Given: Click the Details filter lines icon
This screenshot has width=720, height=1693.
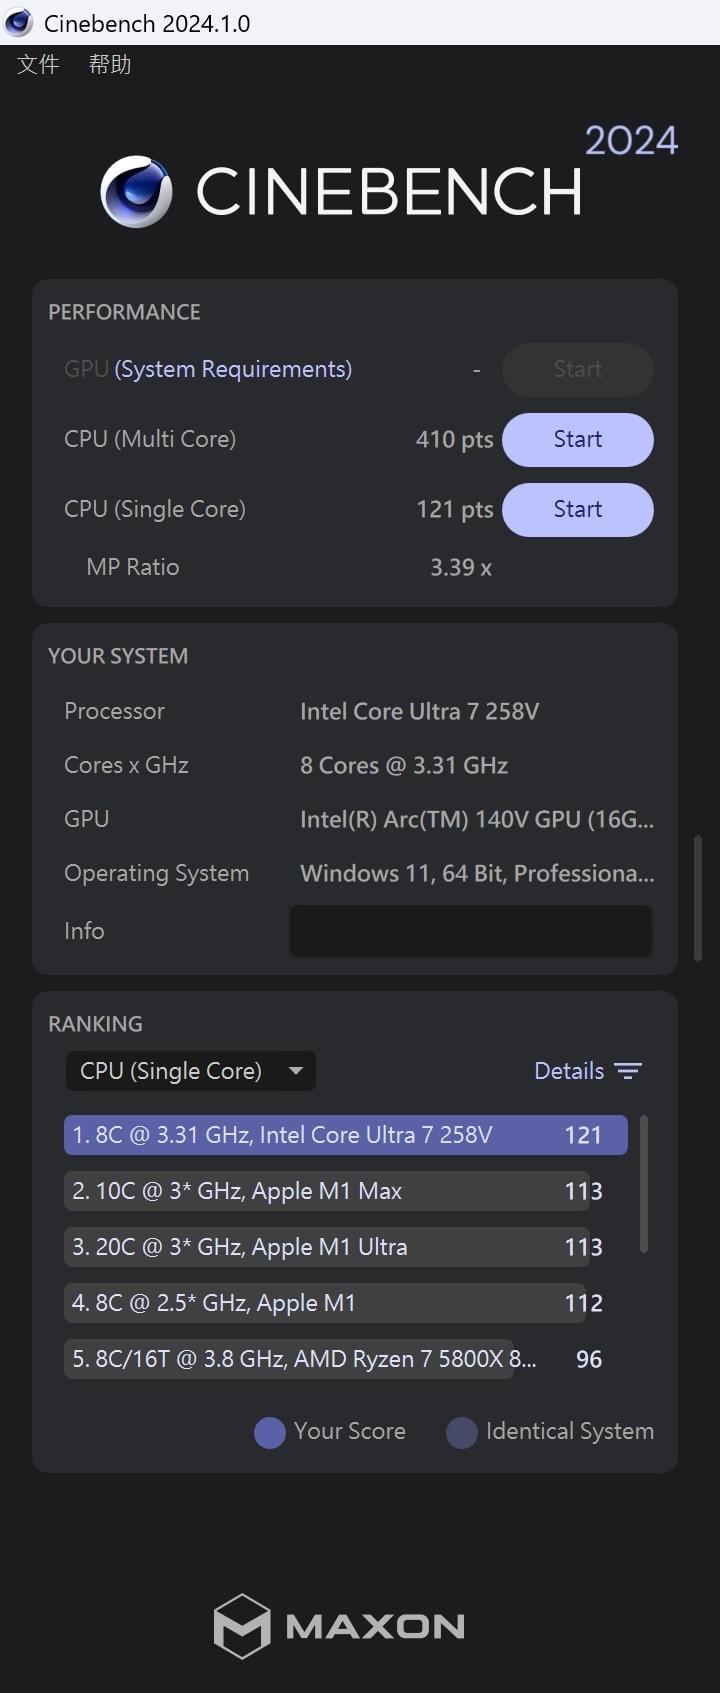Looking at the screenshot, I should [x=628, y=1071].
